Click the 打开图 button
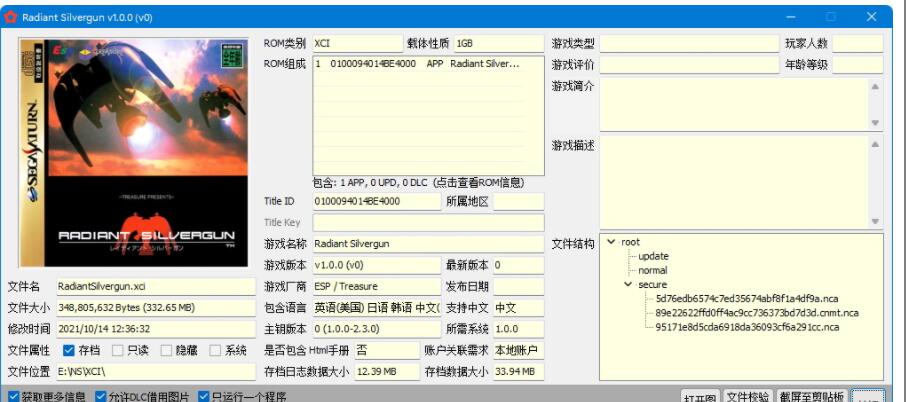Image resolution: width=906 pixels, height=402 pixels. (x=700, y=397)
